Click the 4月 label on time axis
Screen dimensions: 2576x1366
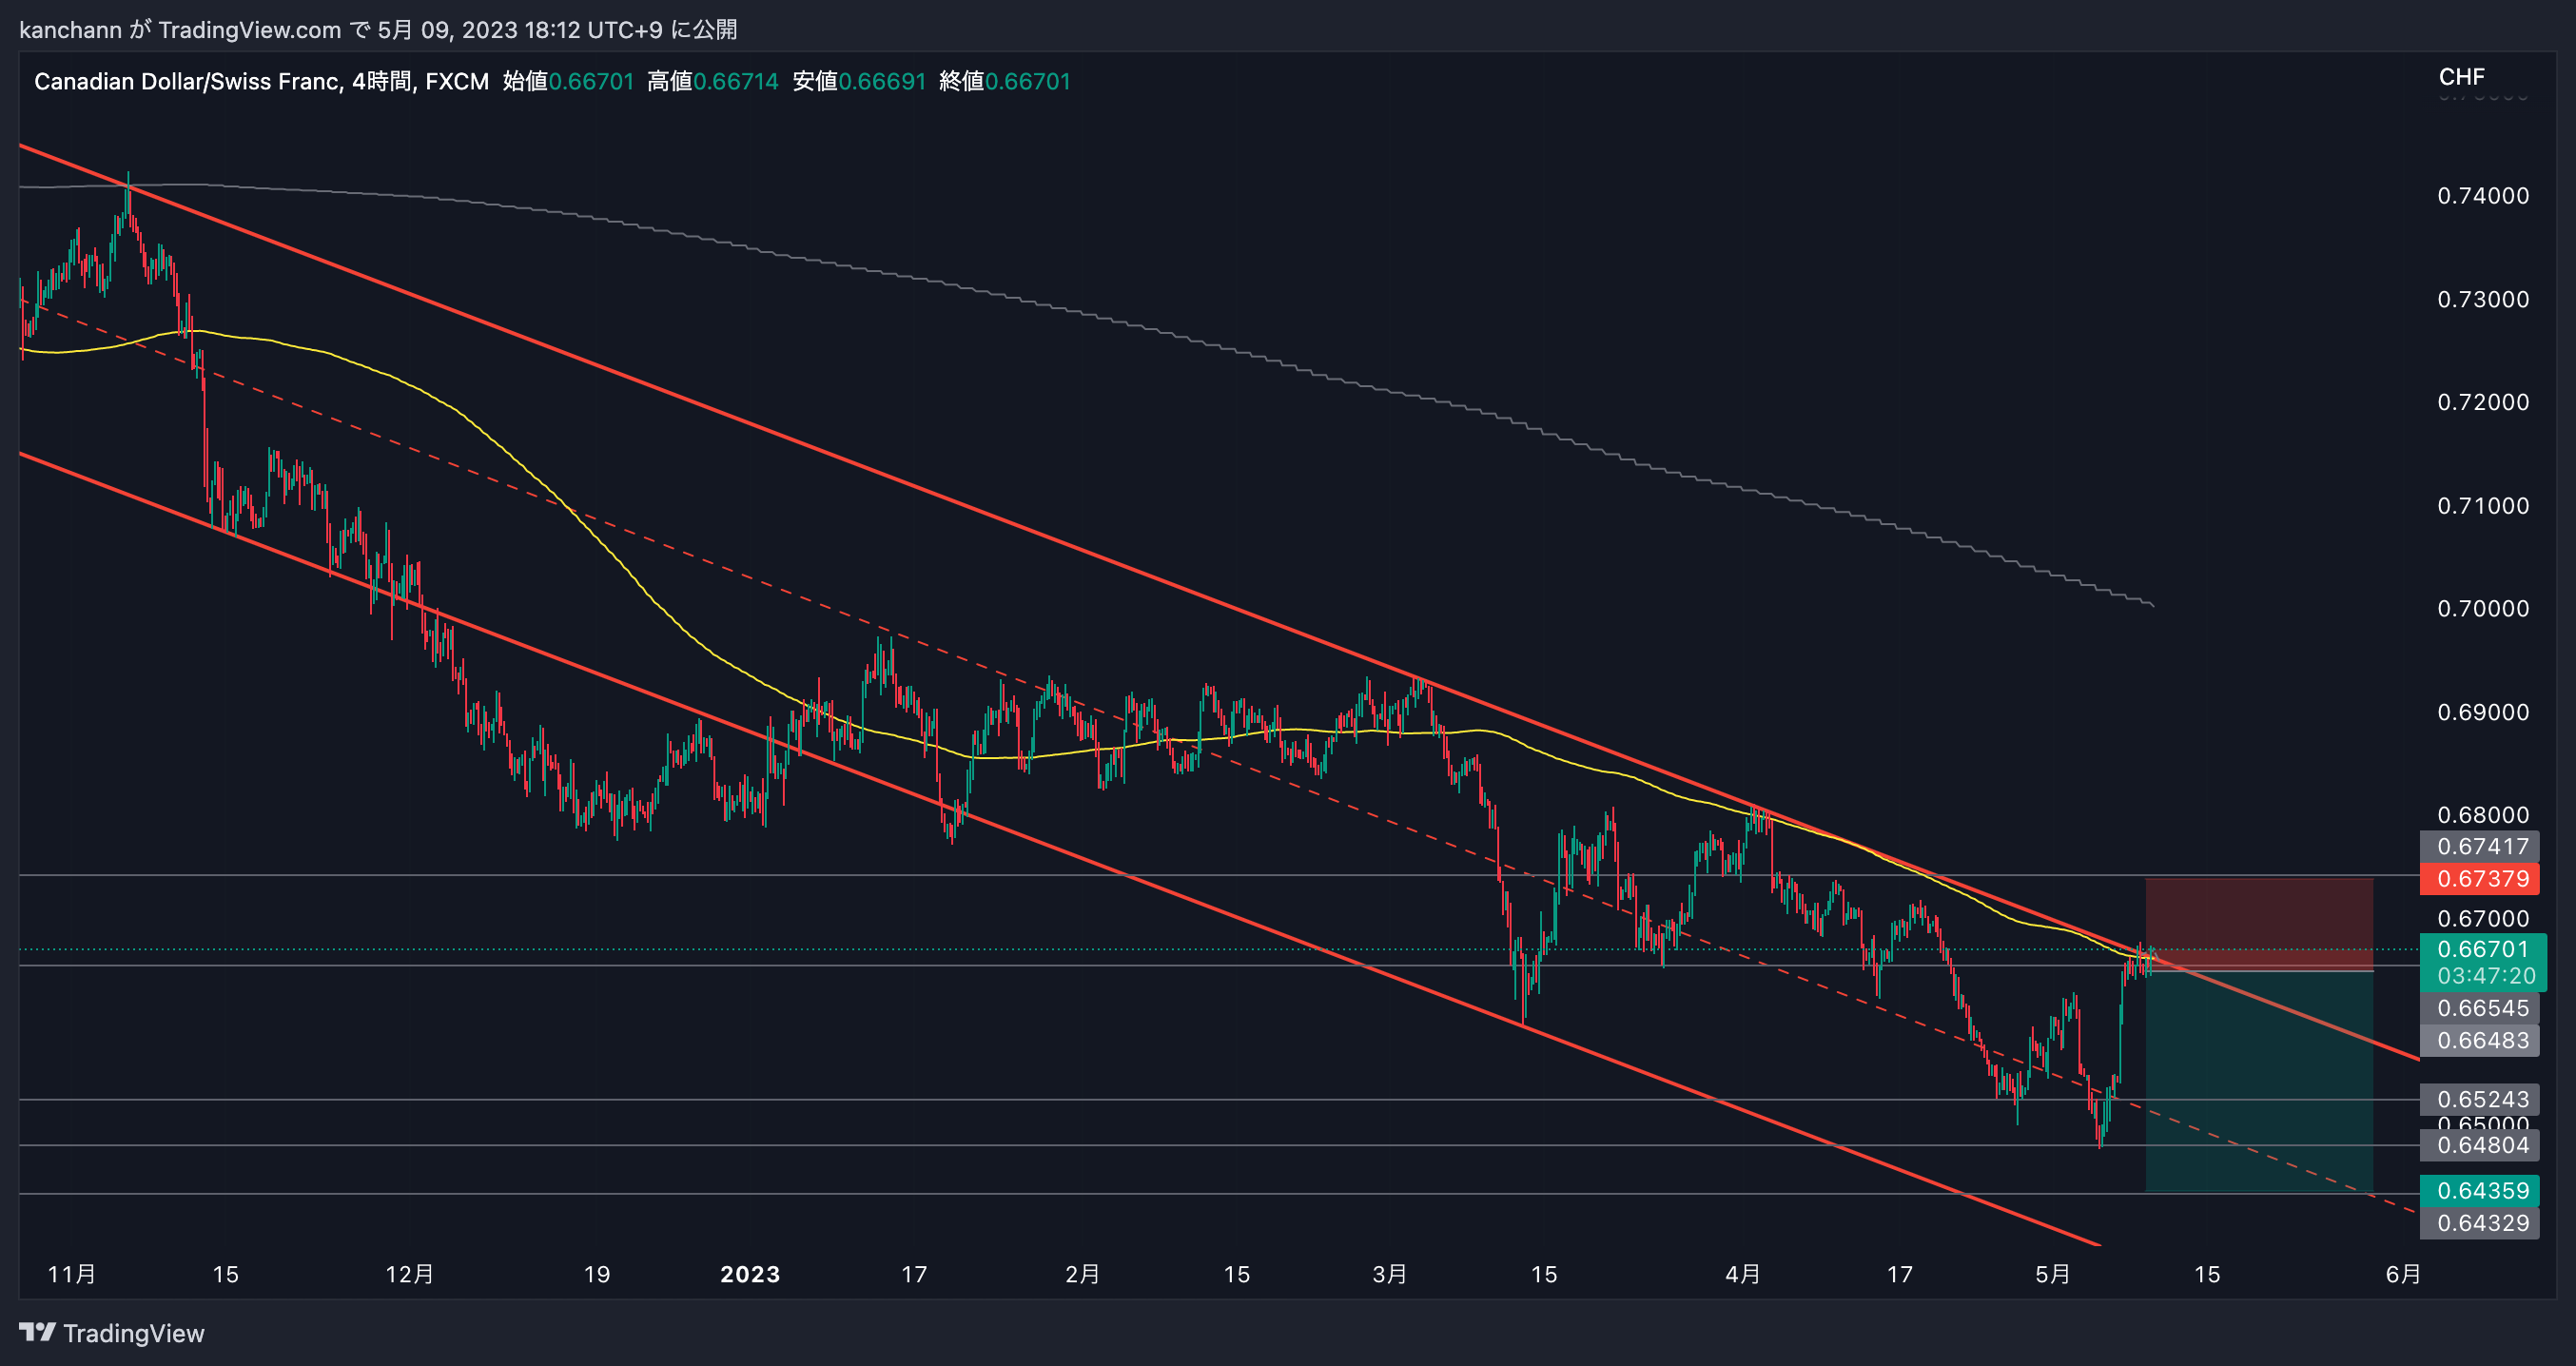click(1743, 1274)
